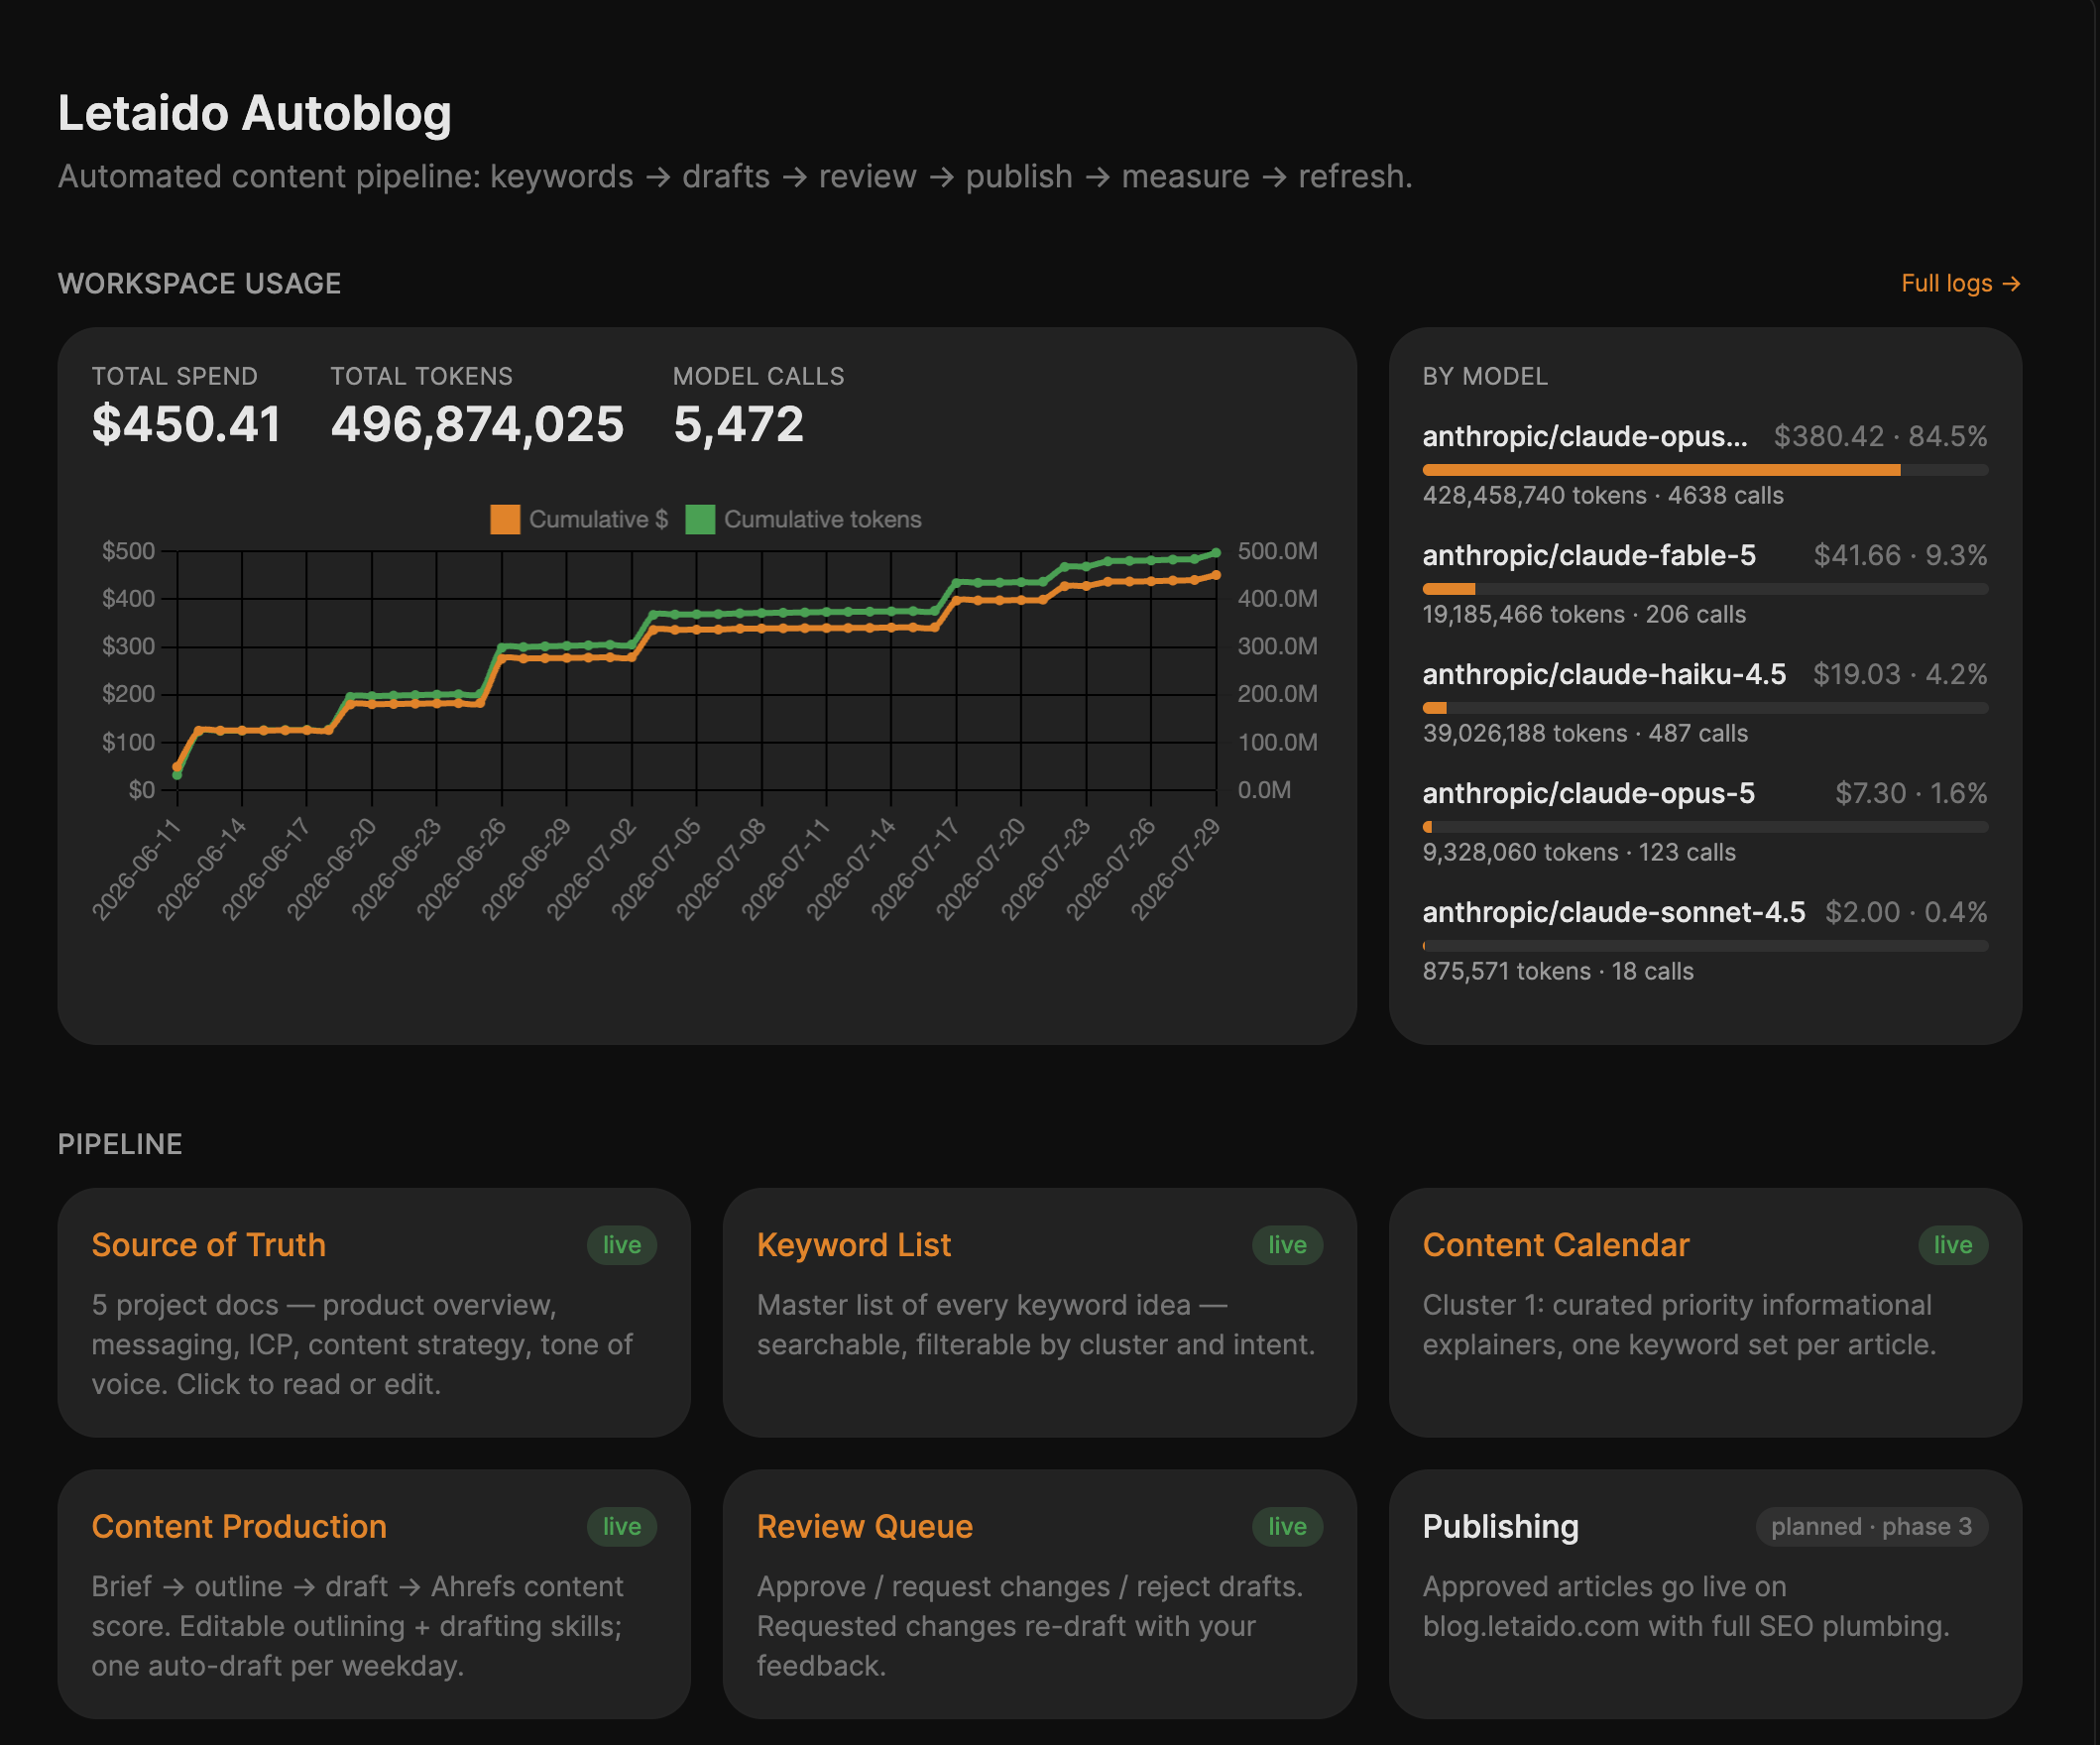Click the $19.03 · 4.2% spend figure
This screenshot has width=2100, height=1745.
click(1900, 675)
